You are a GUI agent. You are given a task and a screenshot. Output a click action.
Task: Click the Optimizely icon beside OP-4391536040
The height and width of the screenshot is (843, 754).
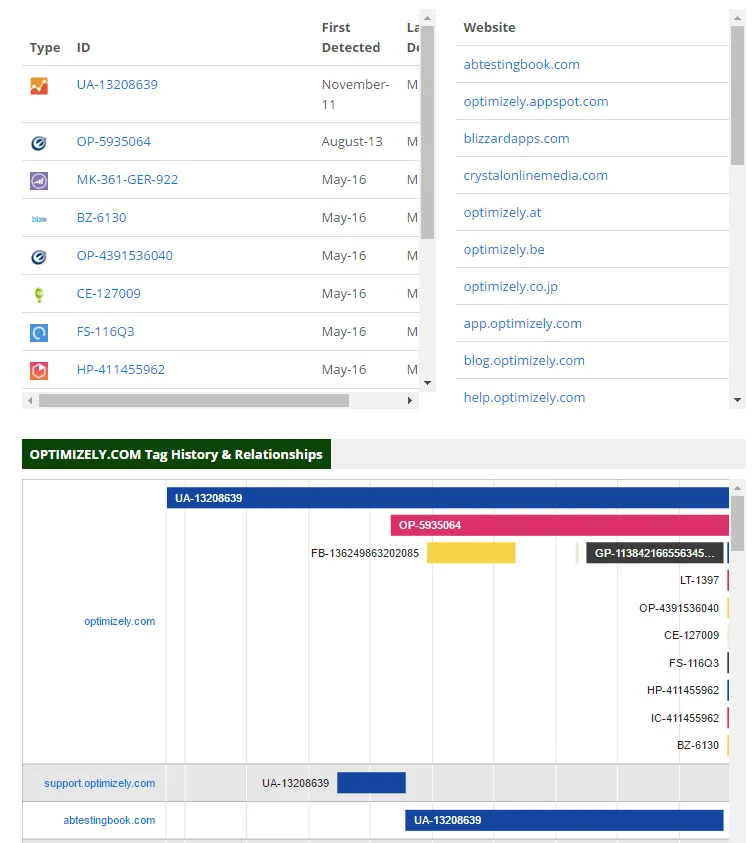(39, 257)
